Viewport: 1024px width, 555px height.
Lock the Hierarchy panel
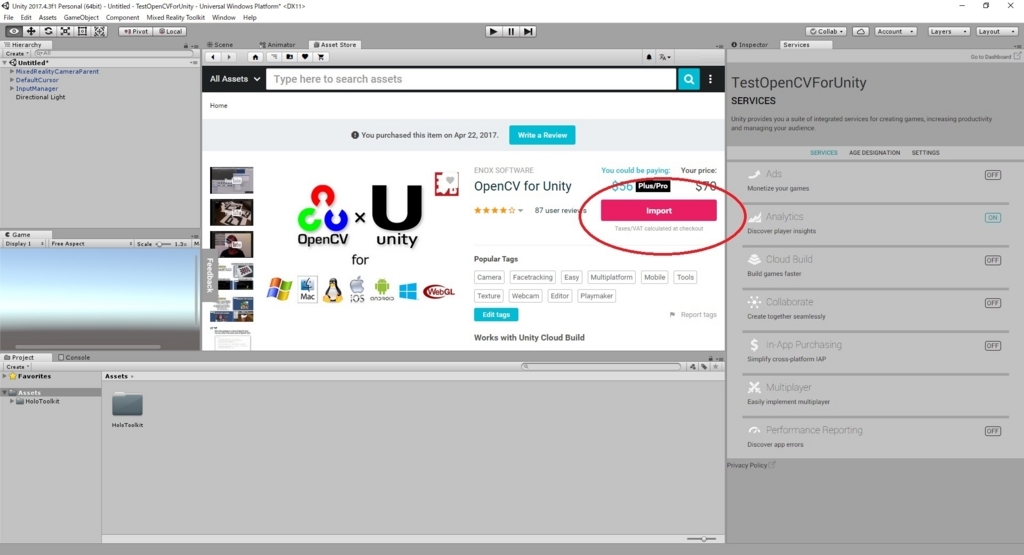[x=185, y=46]
